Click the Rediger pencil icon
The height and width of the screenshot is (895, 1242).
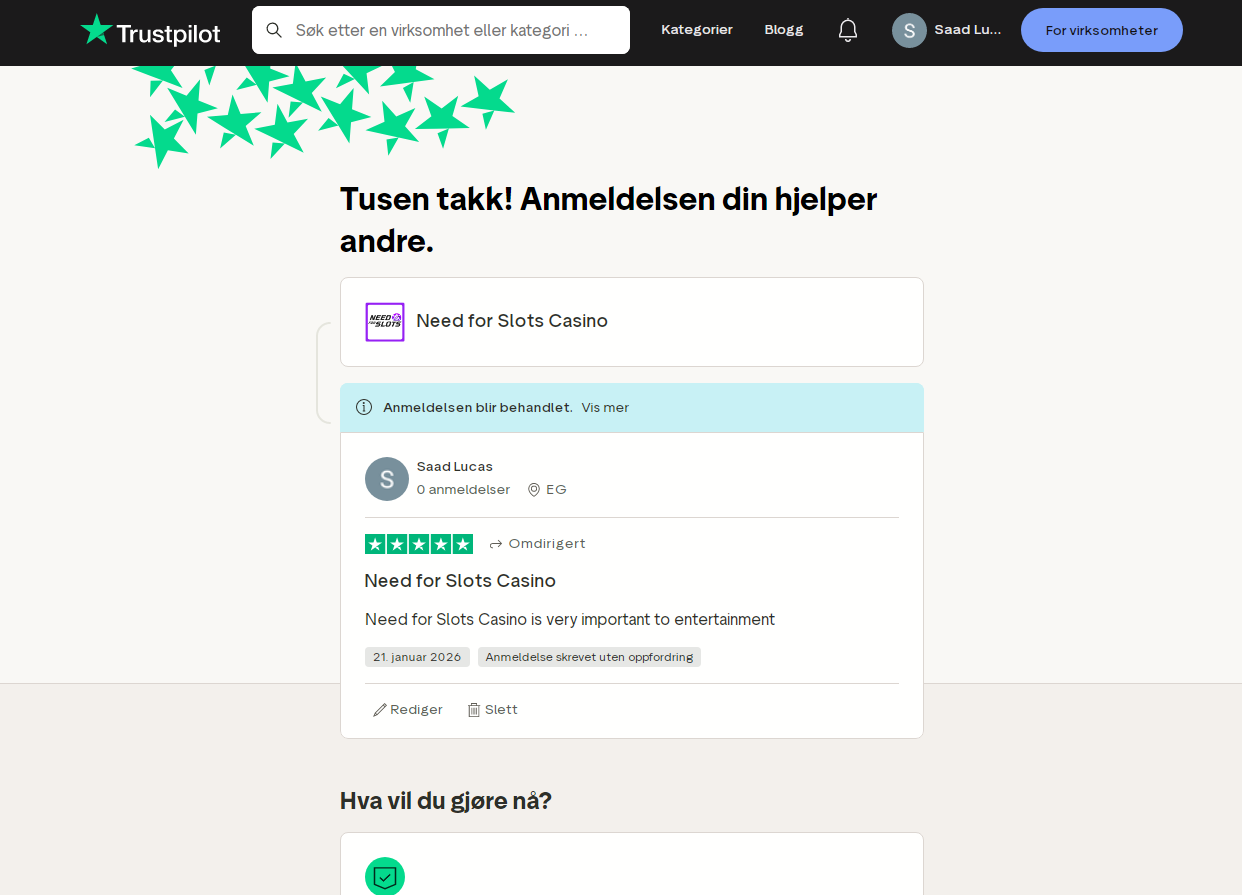click(380, 710)
